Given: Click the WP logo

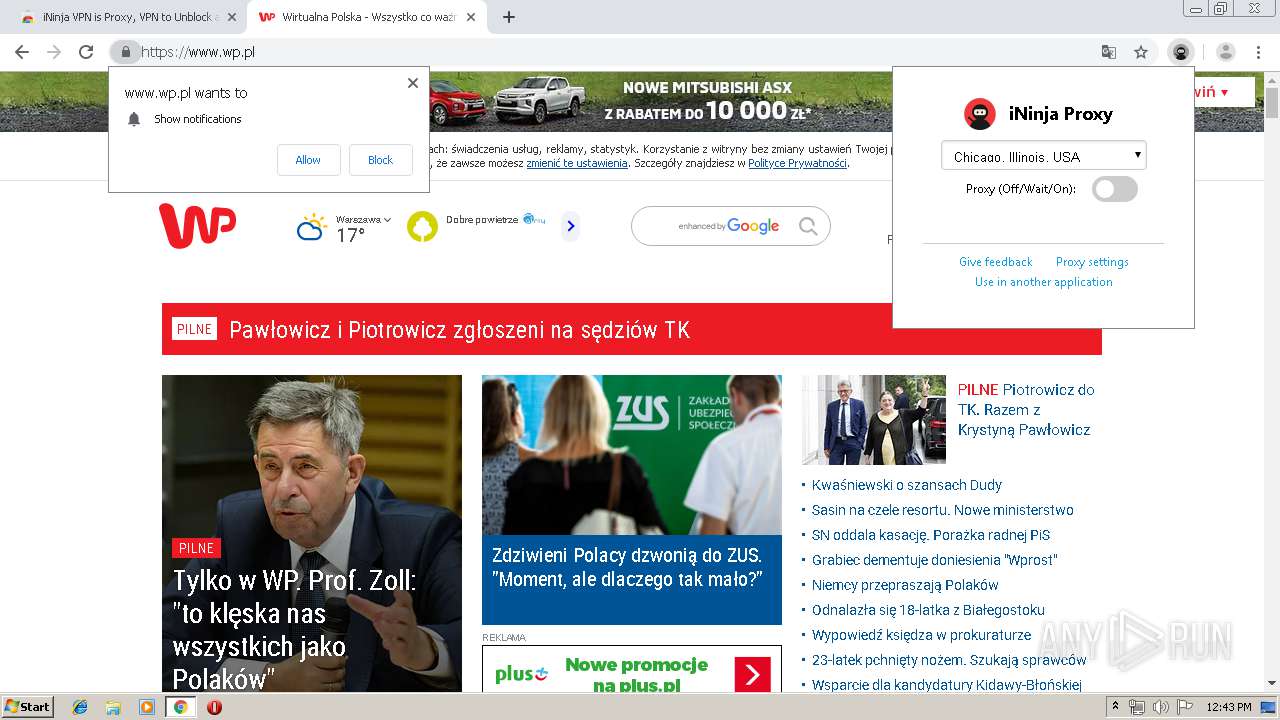Looking at the screenshot, I should click(x=197, y=226).
